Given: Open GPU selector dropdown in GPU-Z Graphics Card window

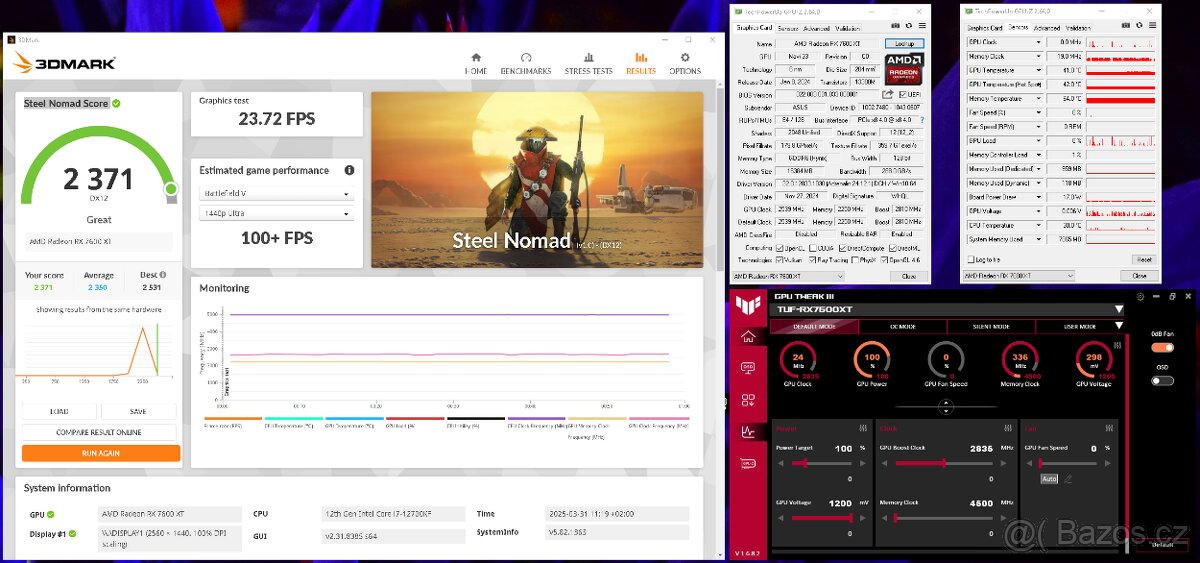Looking at the screenshot, I should click(788, 276).
